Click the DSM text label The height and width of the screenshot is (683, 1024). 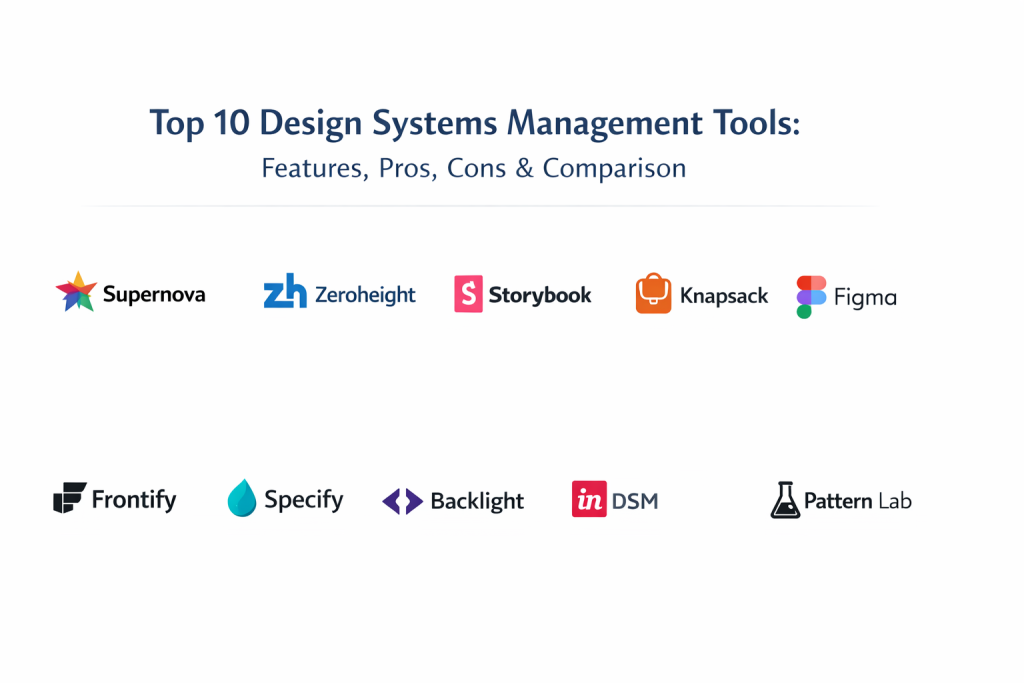636,500
